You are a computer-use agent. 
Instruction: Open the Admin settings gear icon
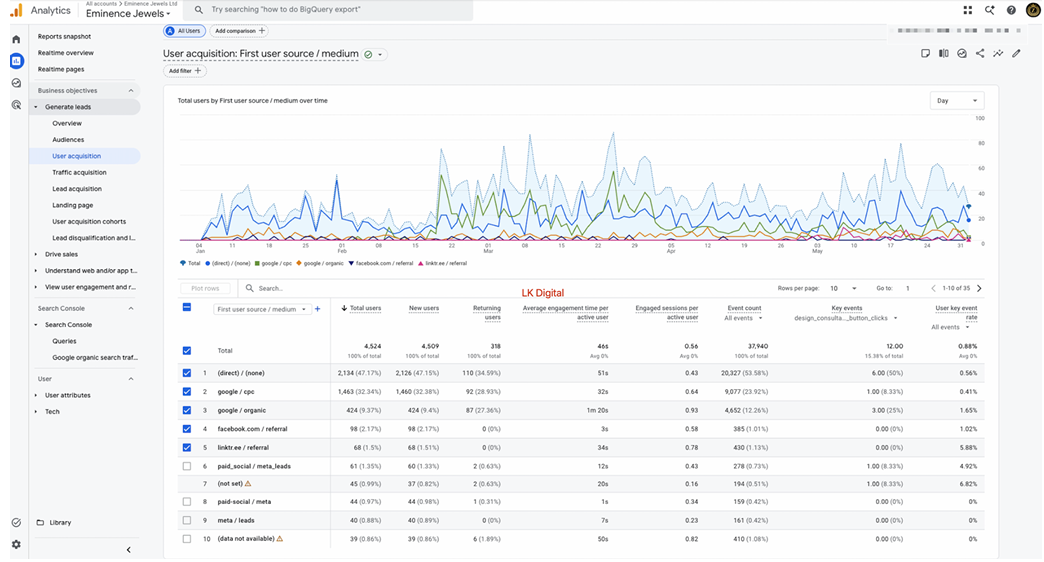coord(16,545)
